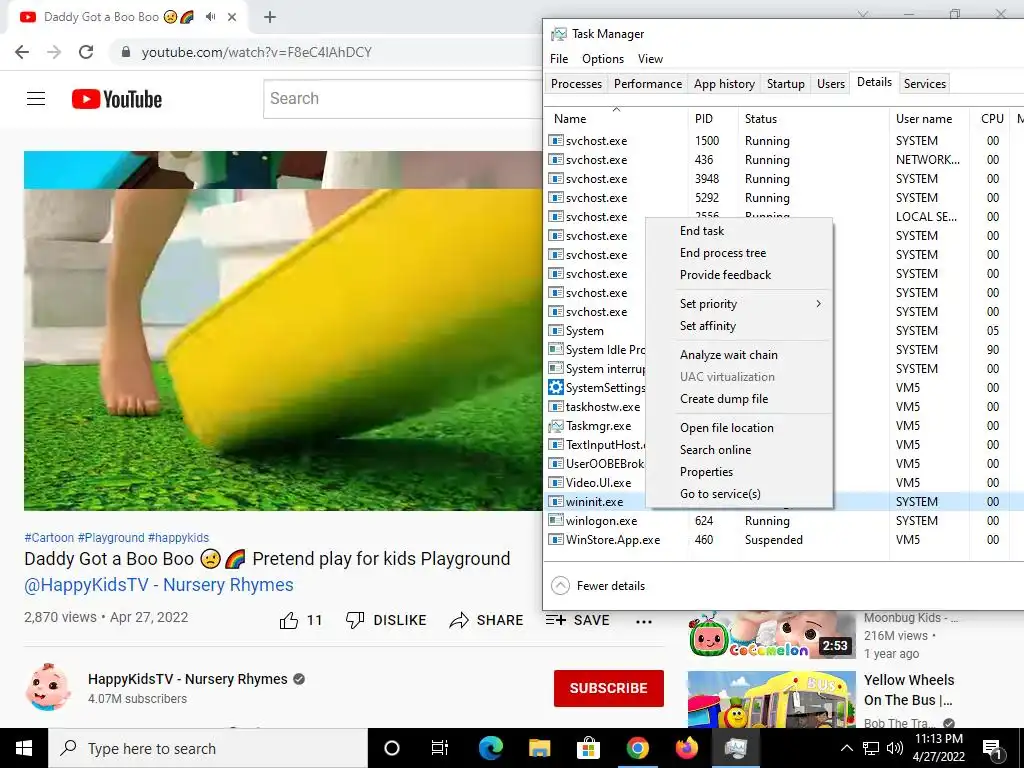Switch to Startup tab
Screen dimensions: 1024x768
click(x=786, y=84)
